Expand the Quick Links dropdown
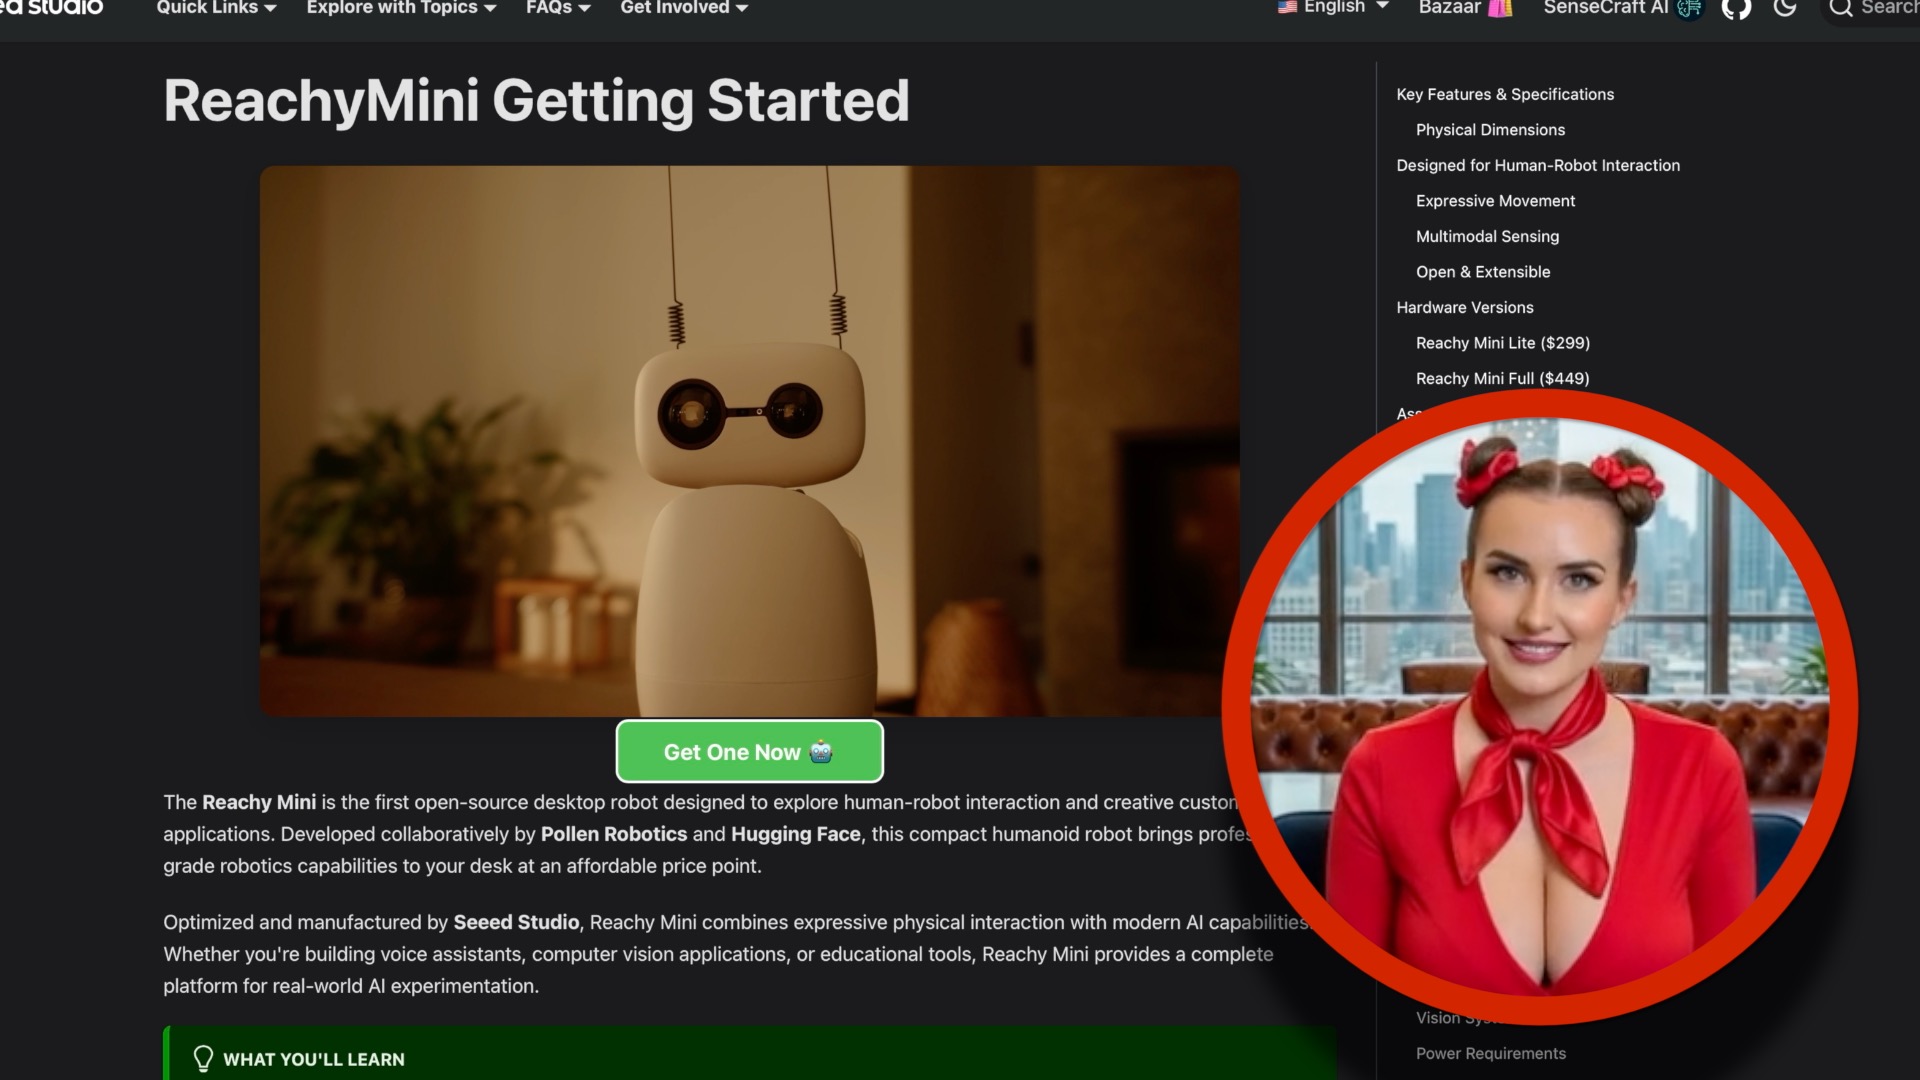Screen dimensions: 1920x1080 click(x=214, y=8)
